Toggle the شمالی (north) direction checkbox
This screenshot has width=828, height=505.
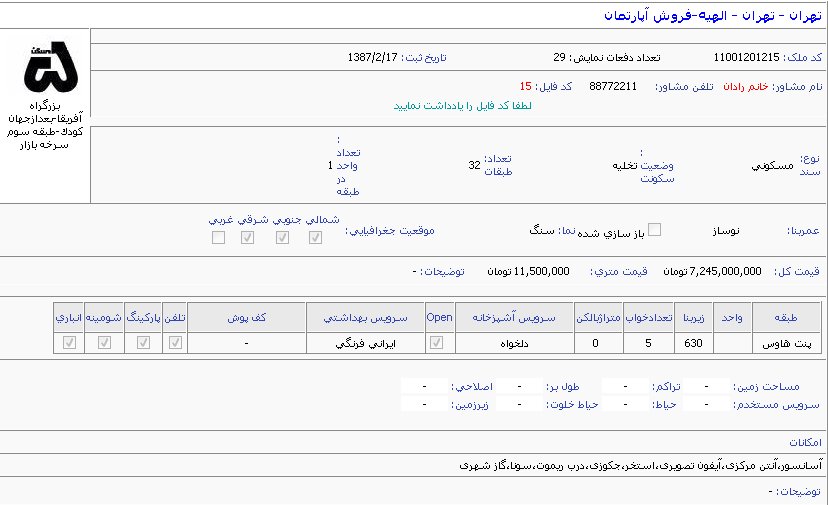click(x=316, y=237)
